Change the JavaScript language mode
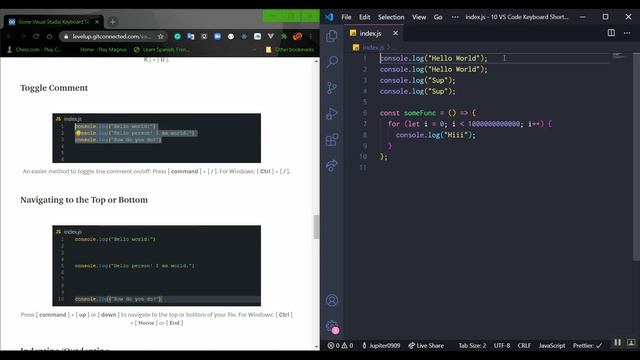 coord(552,345)
